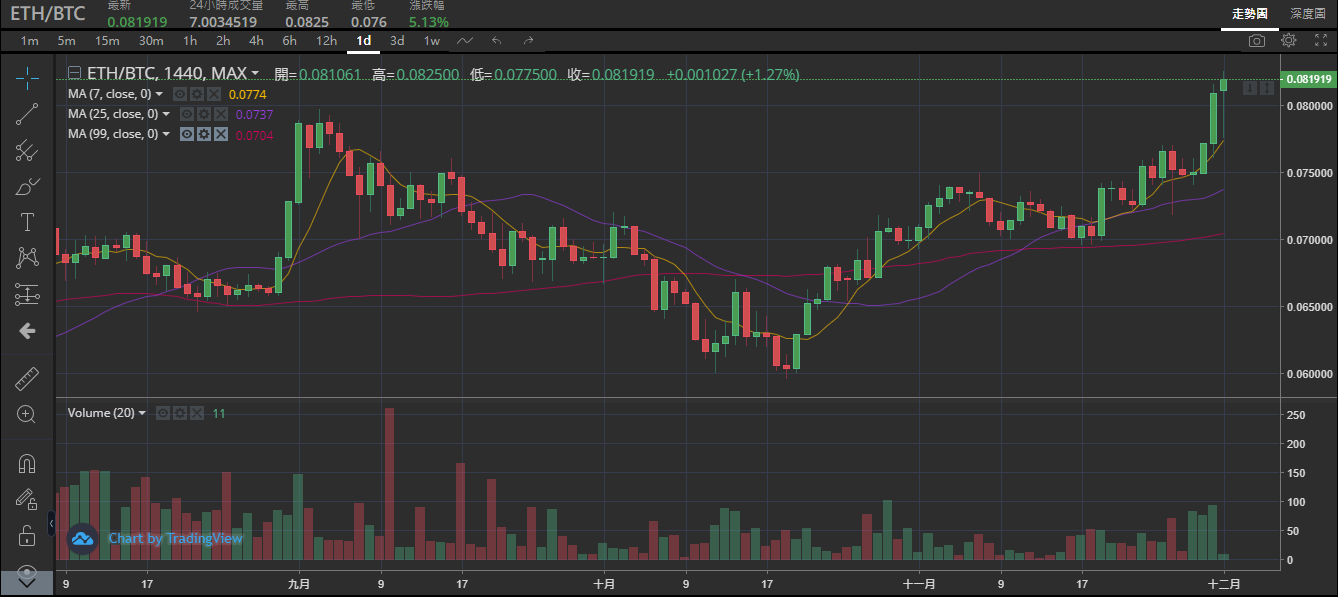Hide MA 25 indicator eye icon
The image size is (1338, 597).
click(186, 114)
